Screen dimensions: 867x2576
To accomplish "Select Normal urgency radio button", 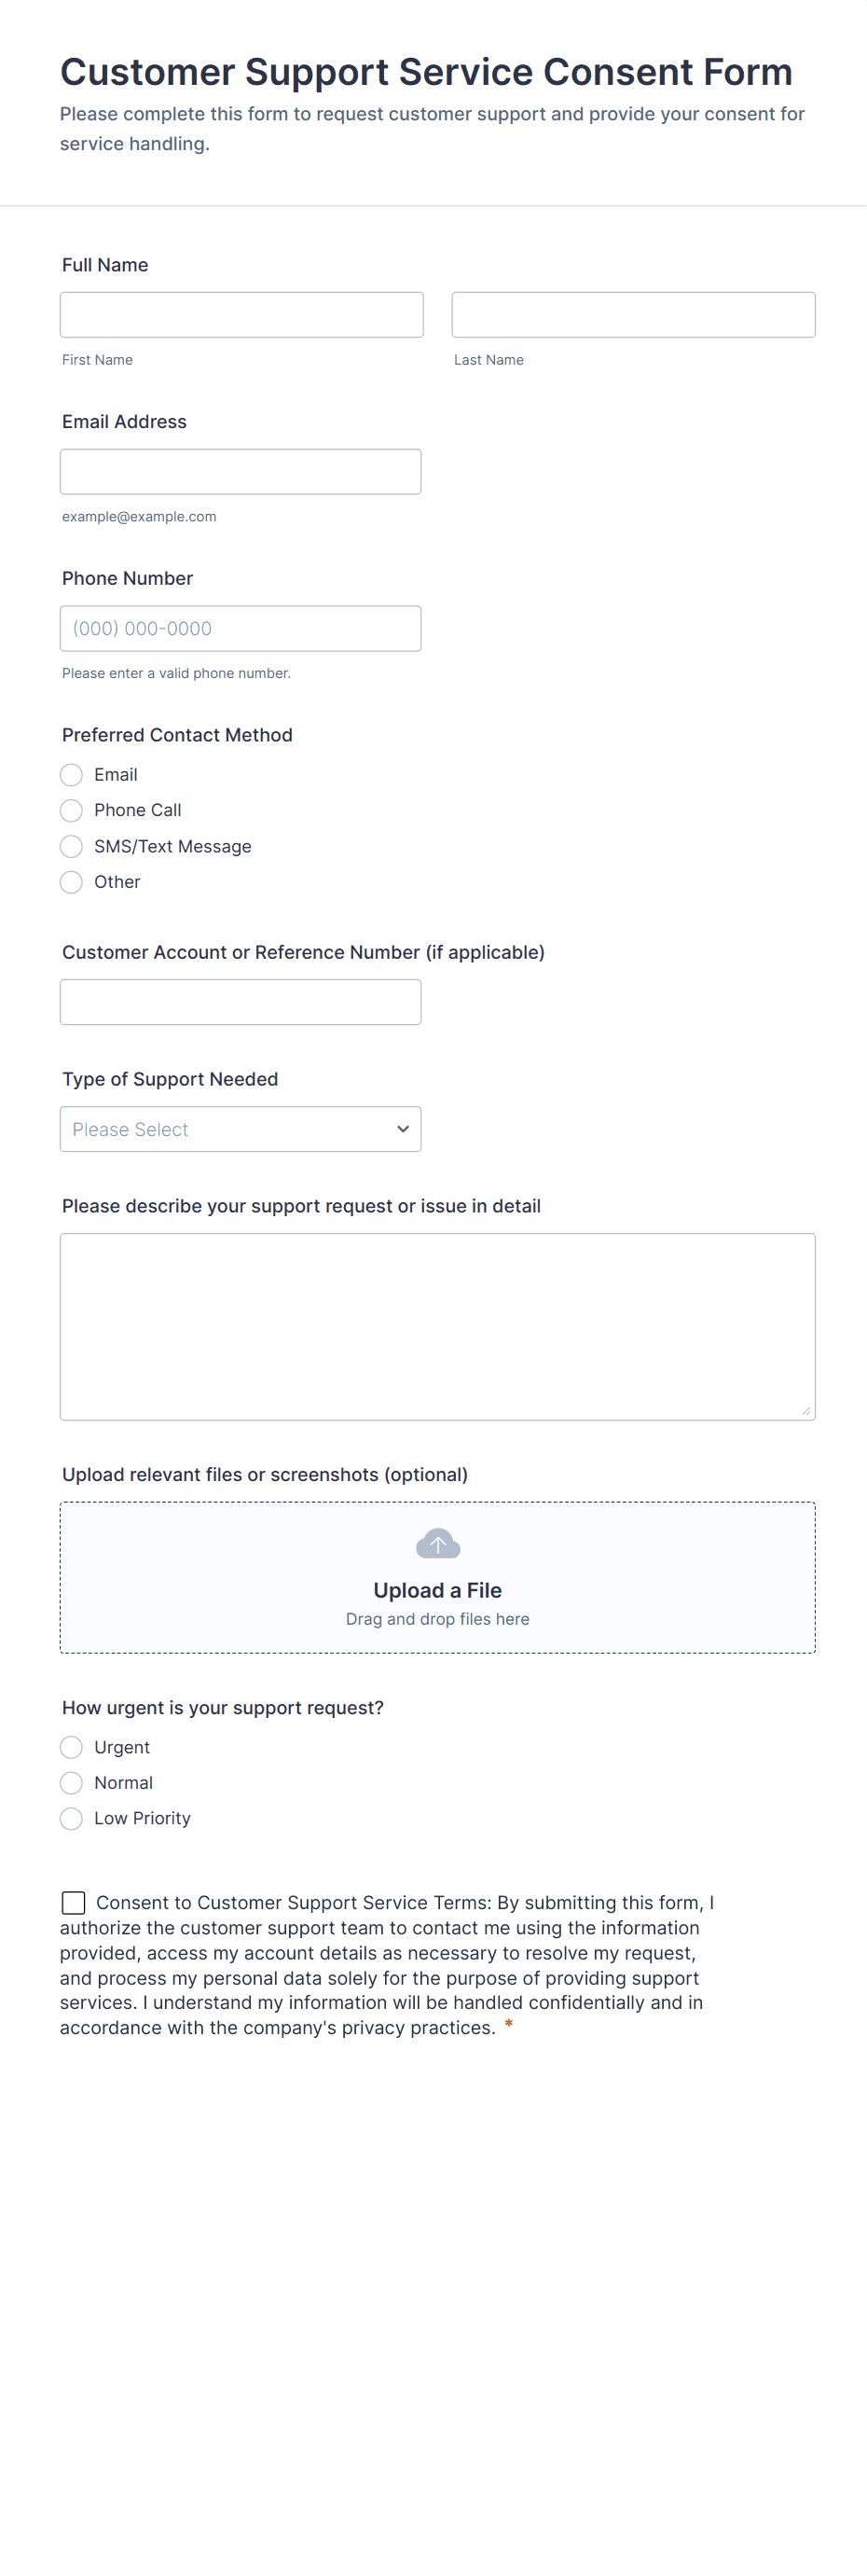I will [71, 1783].
